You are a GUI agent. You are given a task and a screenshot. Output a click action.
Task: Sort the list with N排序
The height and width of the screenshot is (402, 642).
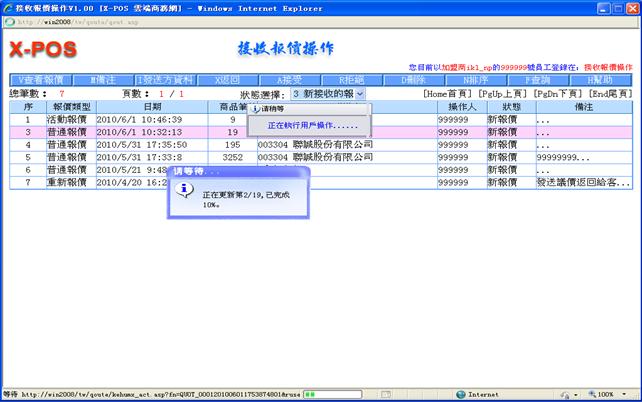(473, 79)
